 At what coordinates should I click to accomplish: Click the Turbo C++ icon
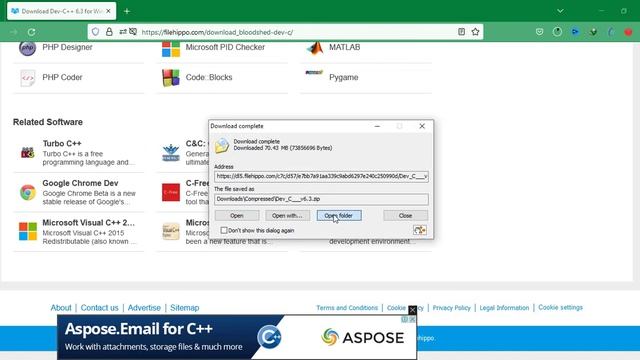27,153
